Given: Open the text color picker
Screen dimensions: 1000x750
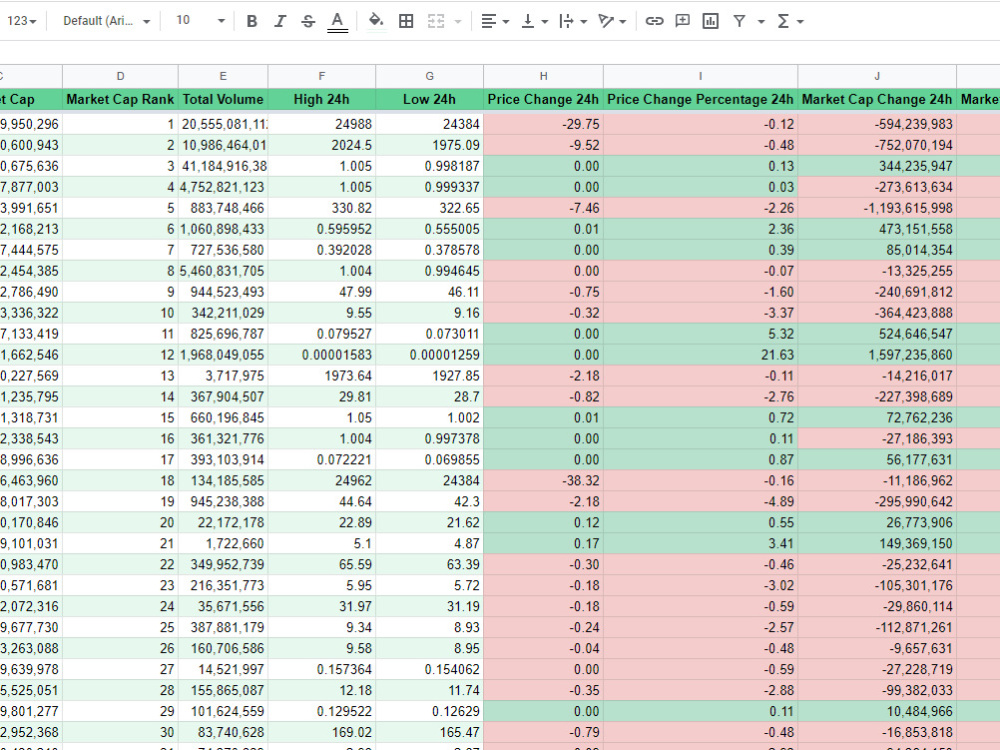Looking at the screenshot, I should point(337,20).
